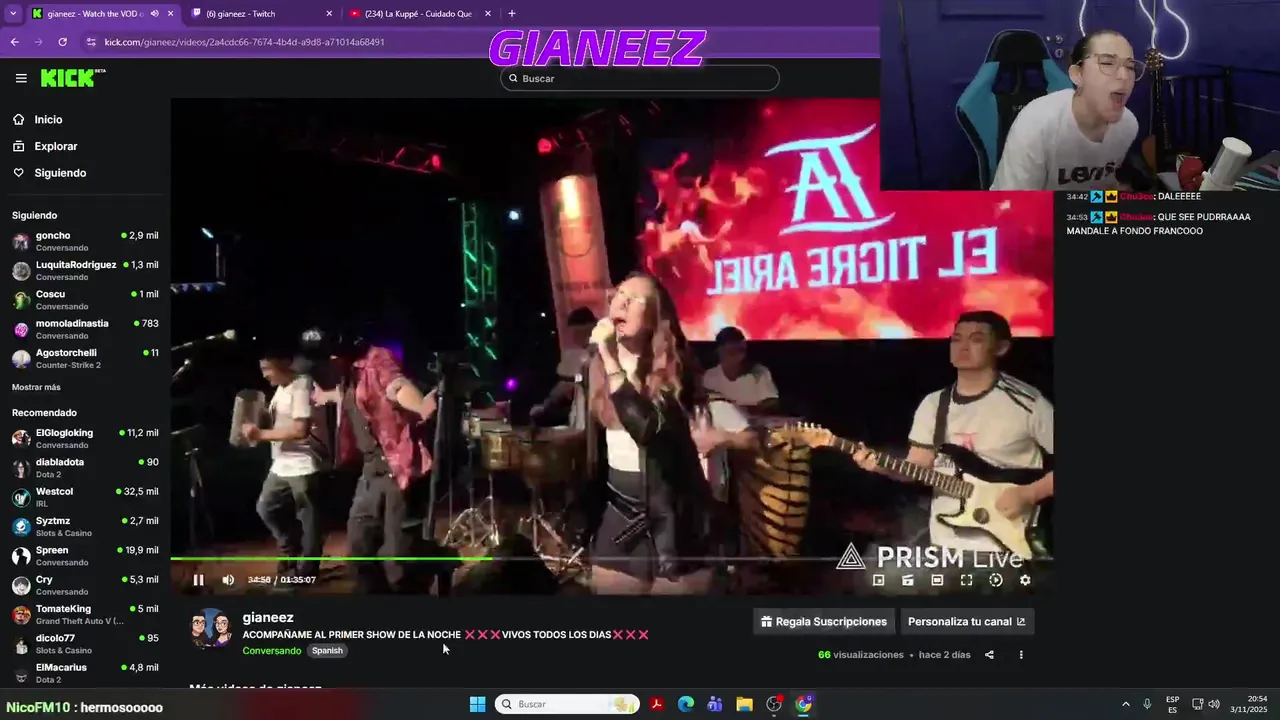Open video player settings gear
This screenshot has height=720, width=1280.
pos(1024,580)
